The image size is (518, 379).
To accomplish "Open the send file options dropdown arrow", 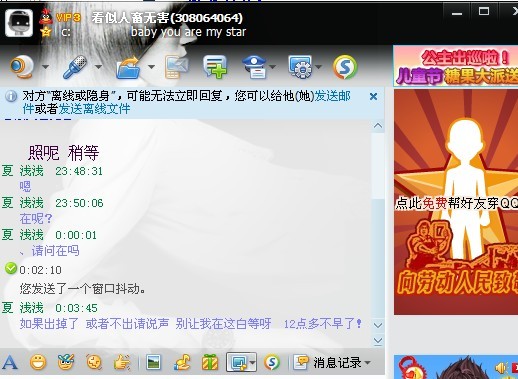I will [151, 67].
